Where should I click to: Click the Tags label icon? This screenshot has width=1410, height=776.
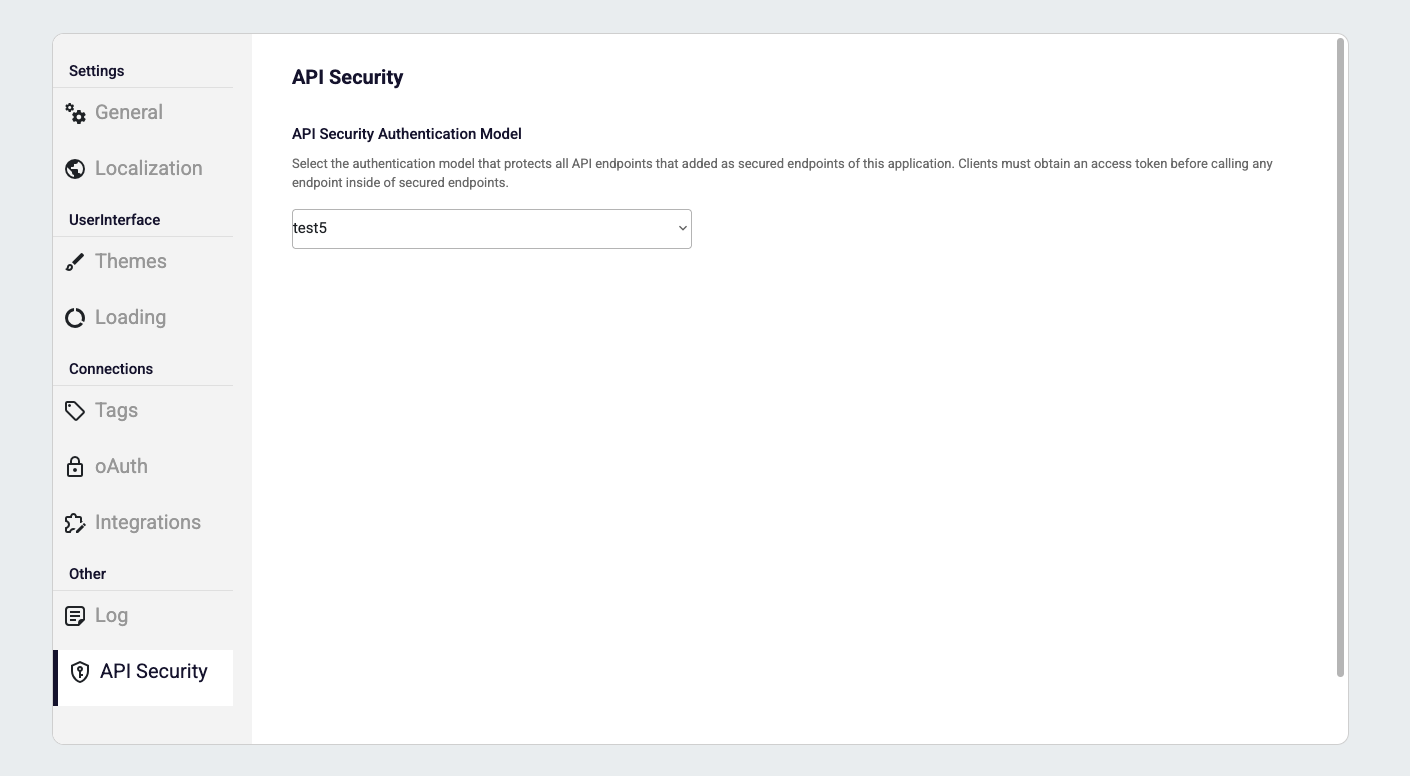point(75,411)
